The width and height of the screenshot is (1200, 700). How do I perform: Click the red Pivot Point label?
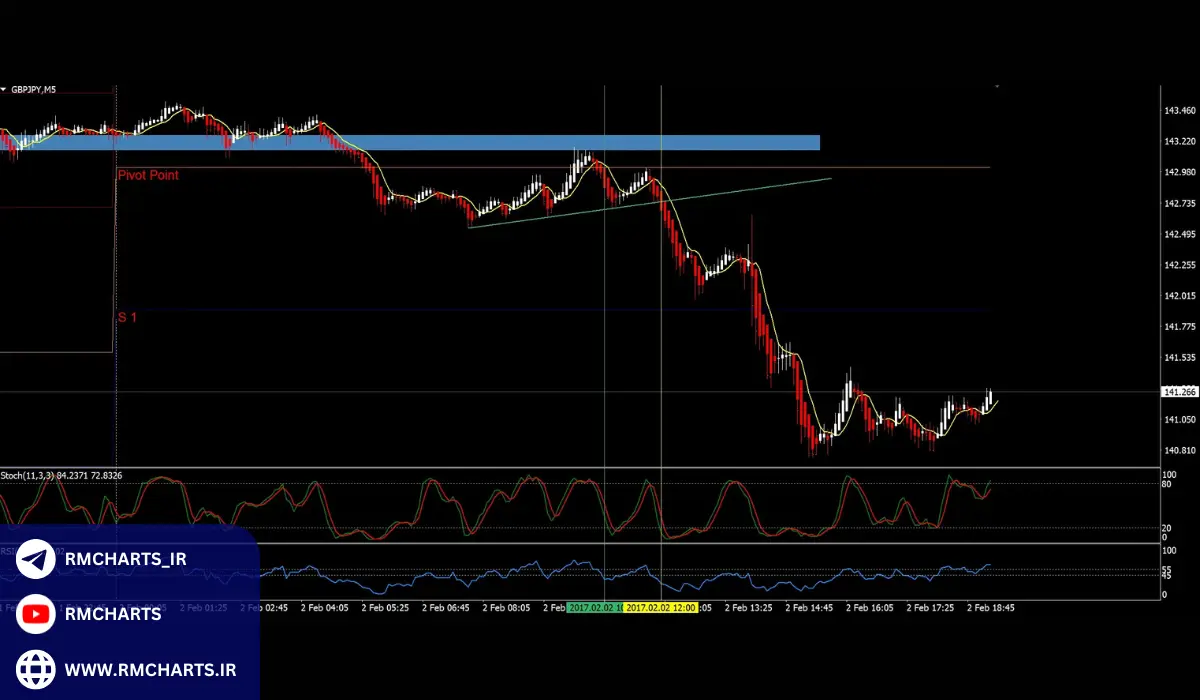point(148,175)
